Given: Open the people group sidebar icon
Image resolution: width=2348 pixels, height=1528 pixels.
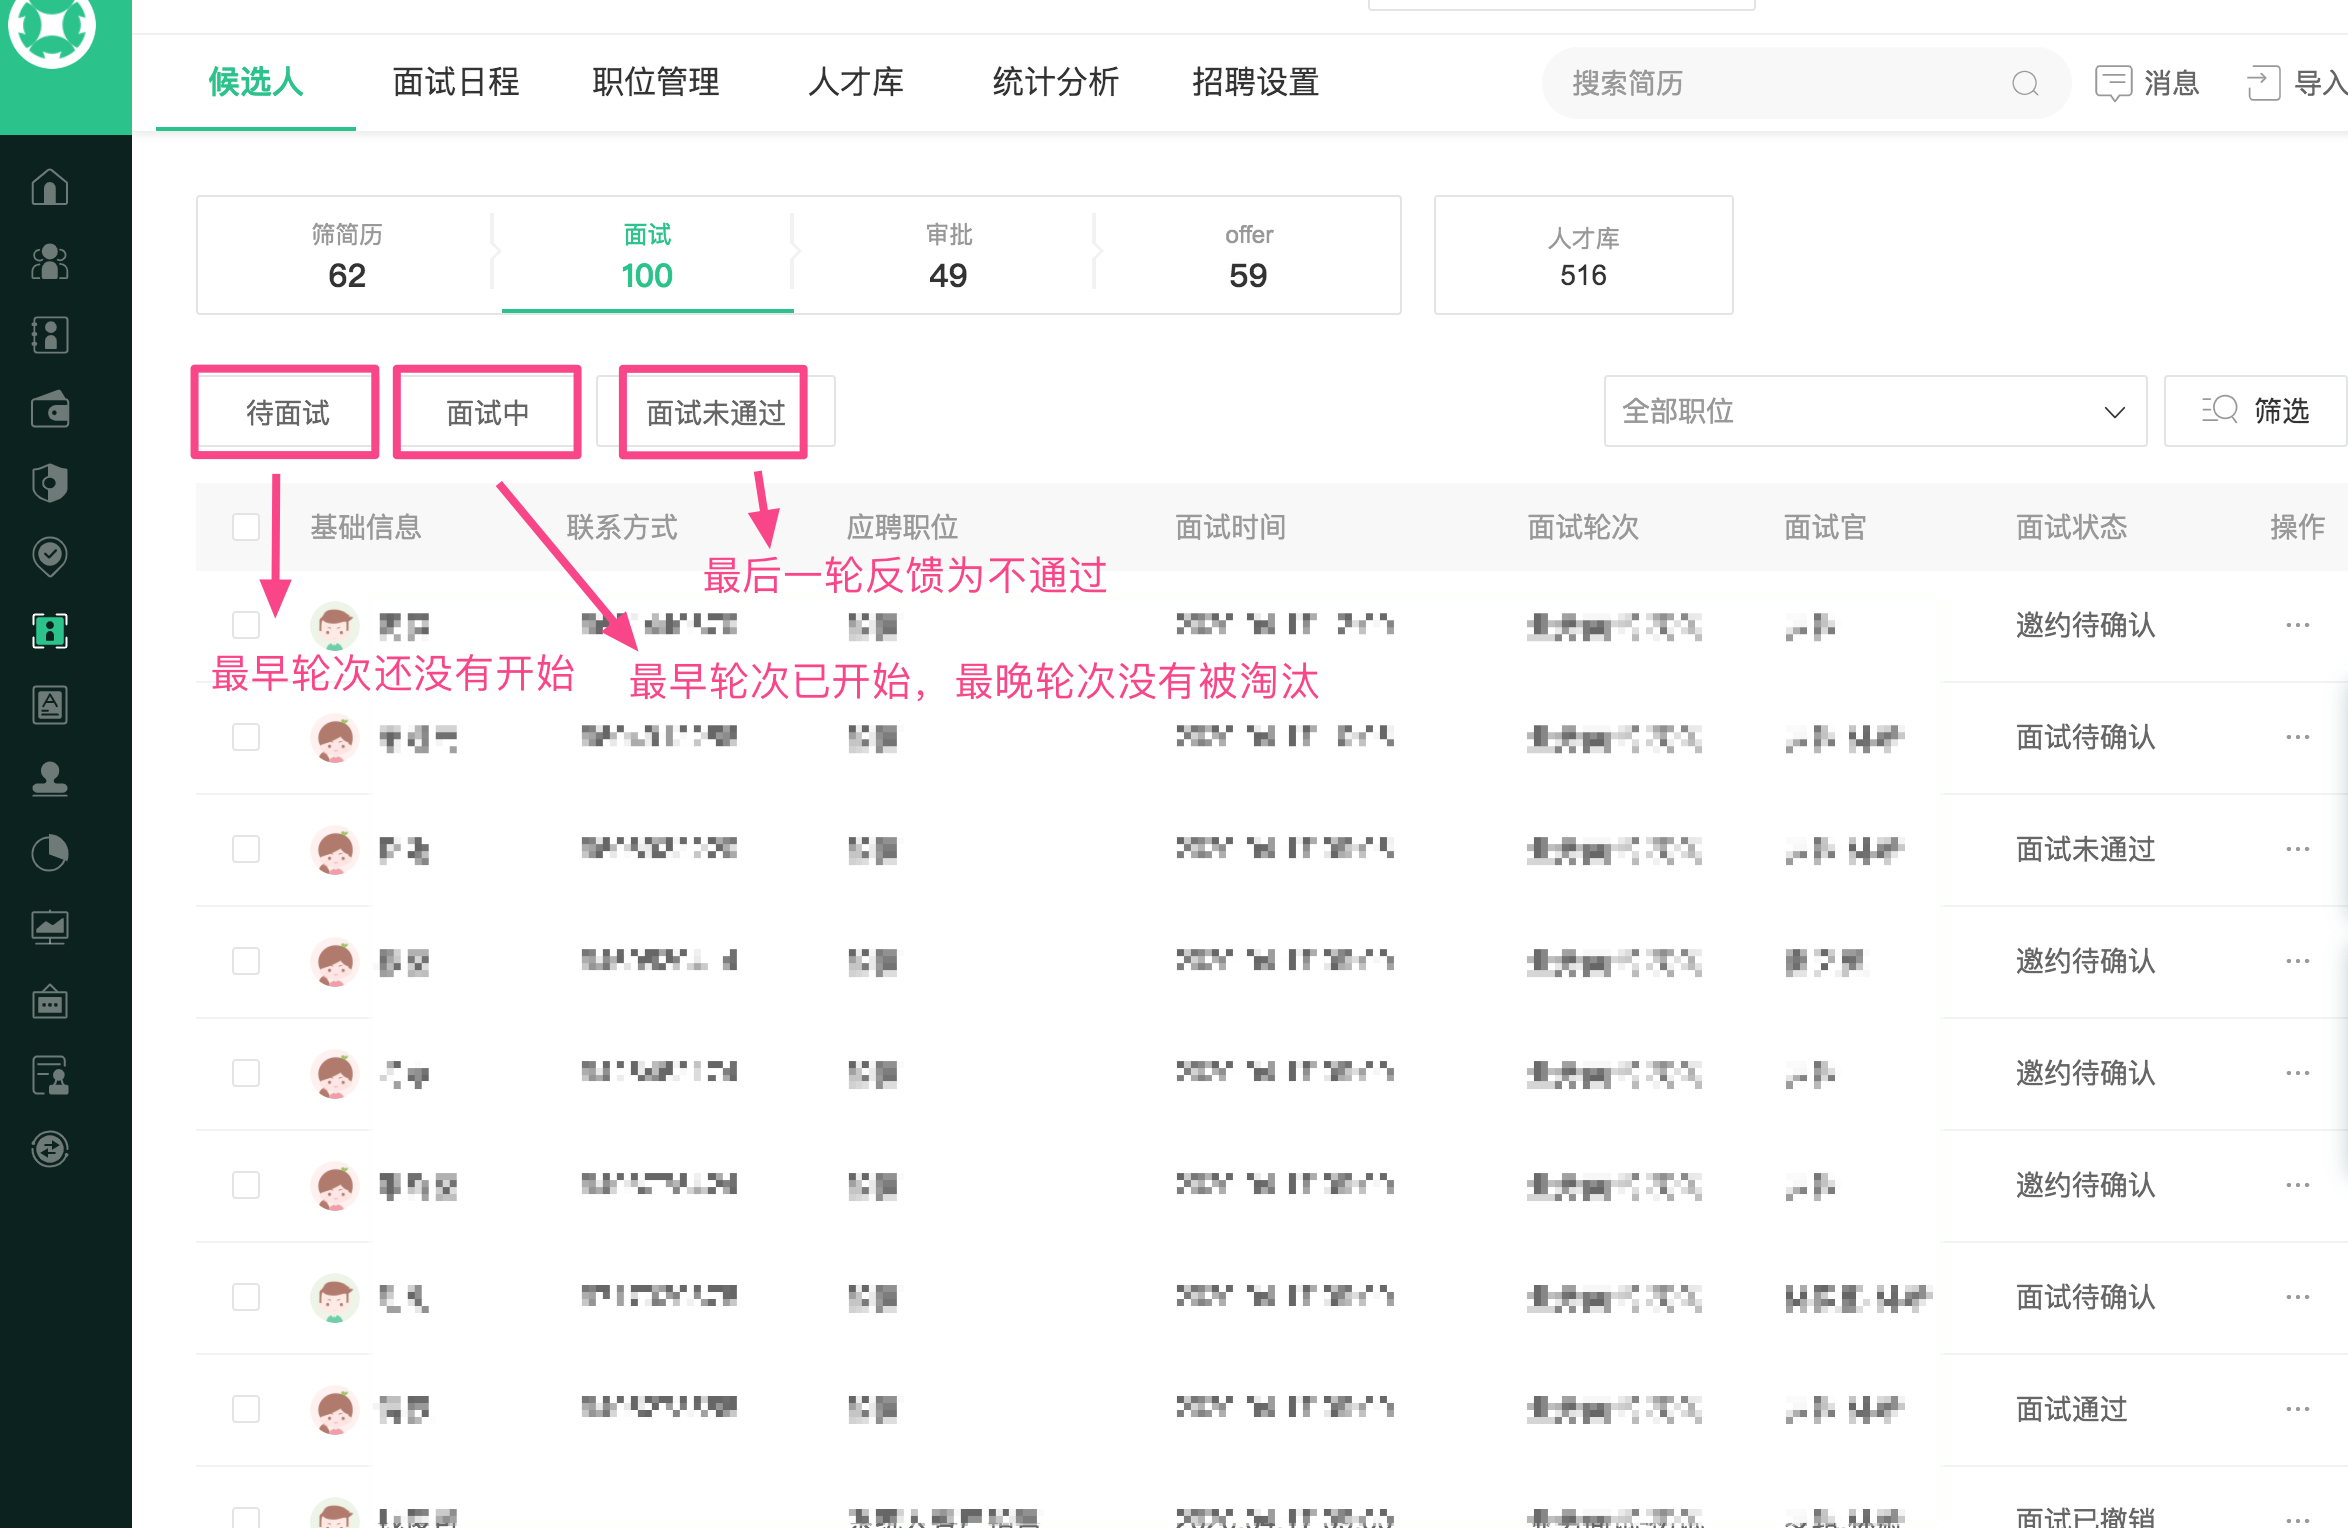Looking at the screenshot, I should tap(50, 262).
